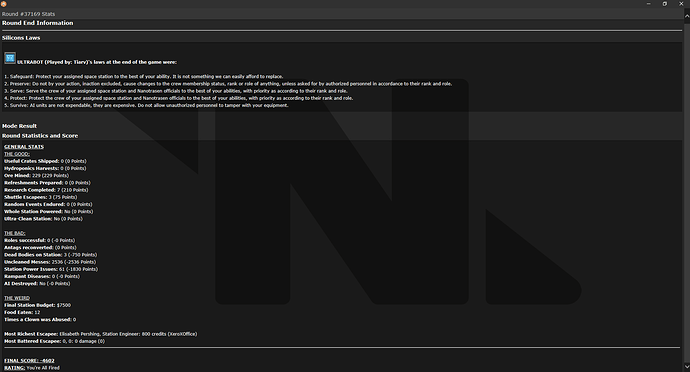Click 'THE GOOD:' subheading
The height and width of the screenshot is (372, 690).
17,154
